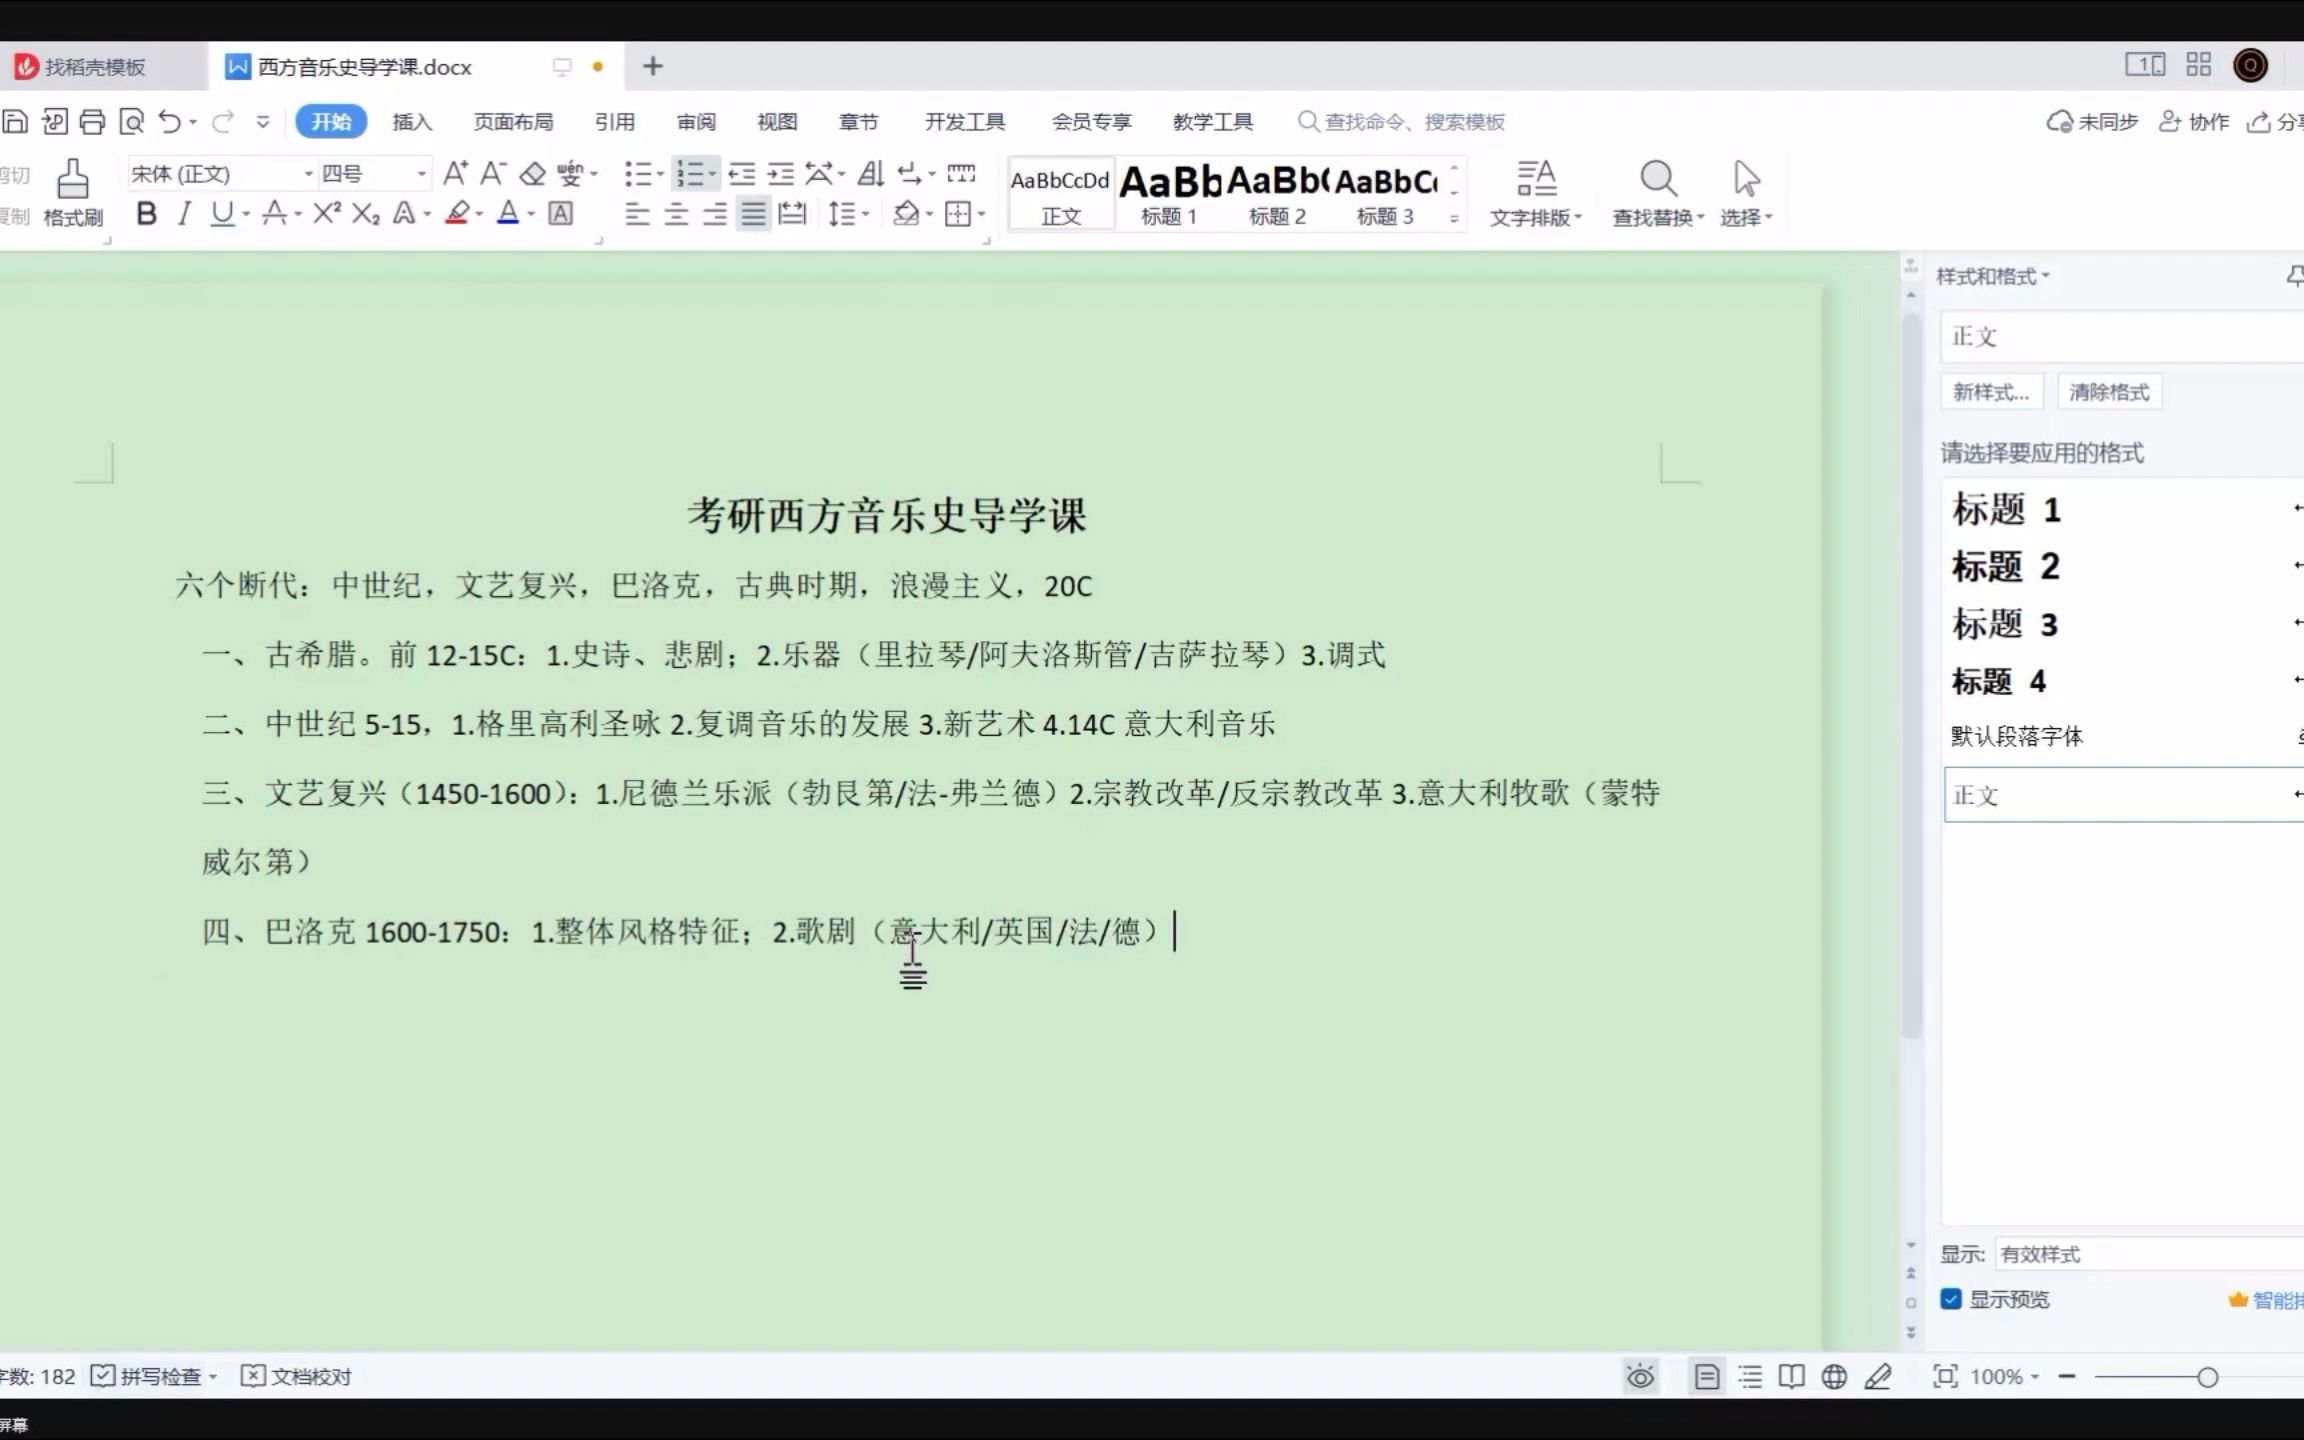Open 查找替换 tool
Screen dimensions: 2304x1440
[1658, 194]
